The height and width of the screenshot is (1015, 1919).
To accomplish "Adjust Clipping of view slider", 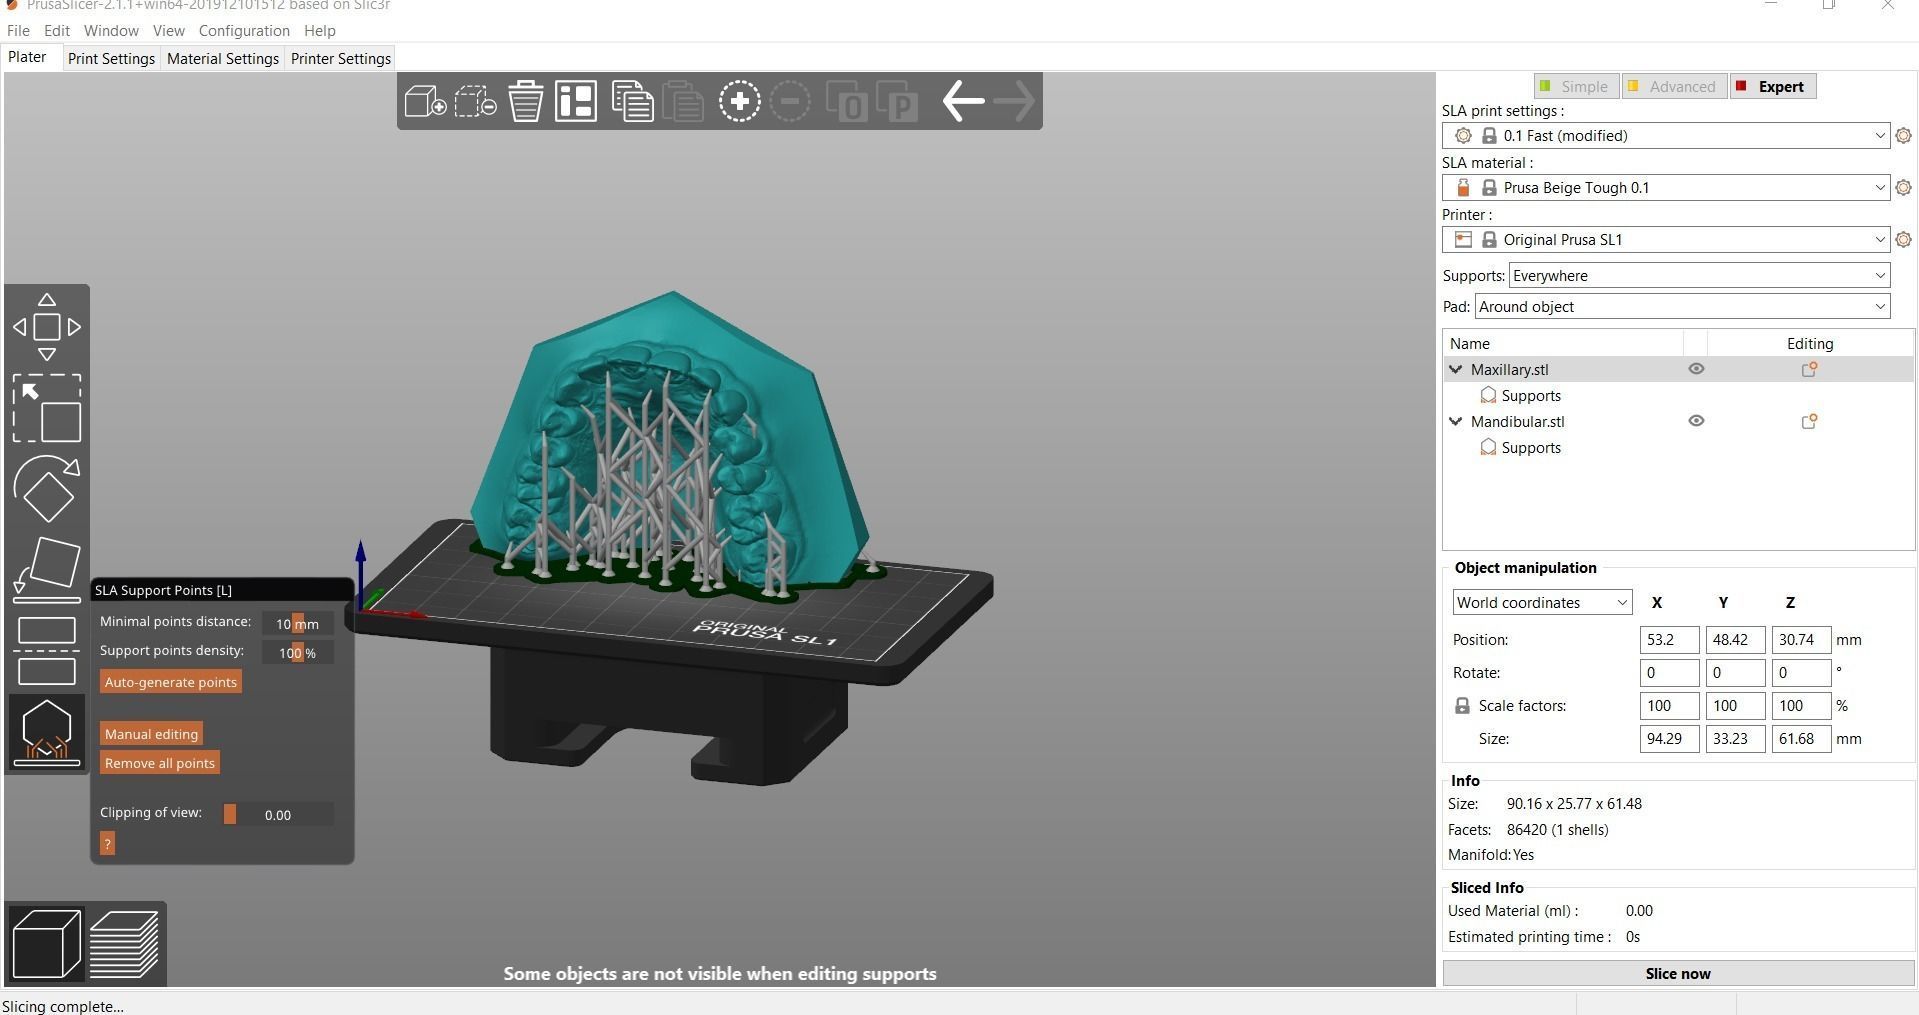I will pos(277,814).
